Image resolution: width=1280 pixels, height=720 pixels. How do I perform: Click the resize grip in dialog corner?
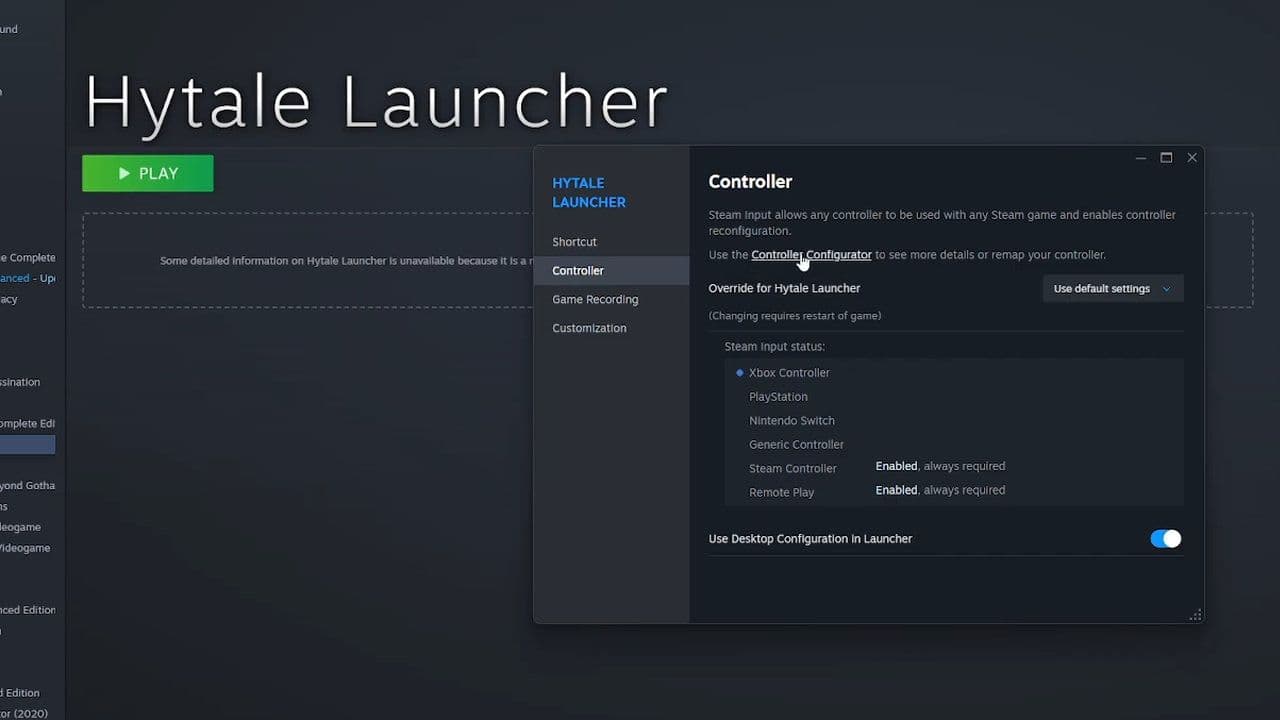click(x=1195, y=615)
